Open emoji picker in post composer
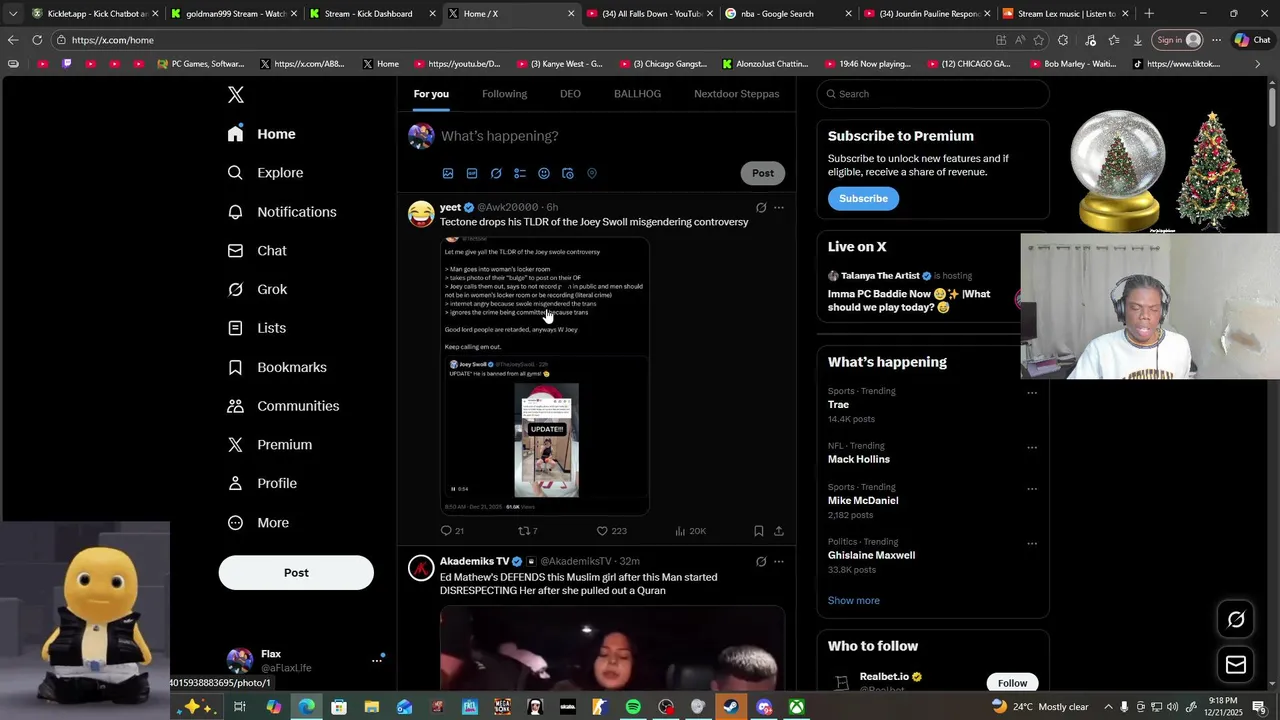Viewport: 1280px width, 720px height. pyautogui.click(x=544, y=174)
